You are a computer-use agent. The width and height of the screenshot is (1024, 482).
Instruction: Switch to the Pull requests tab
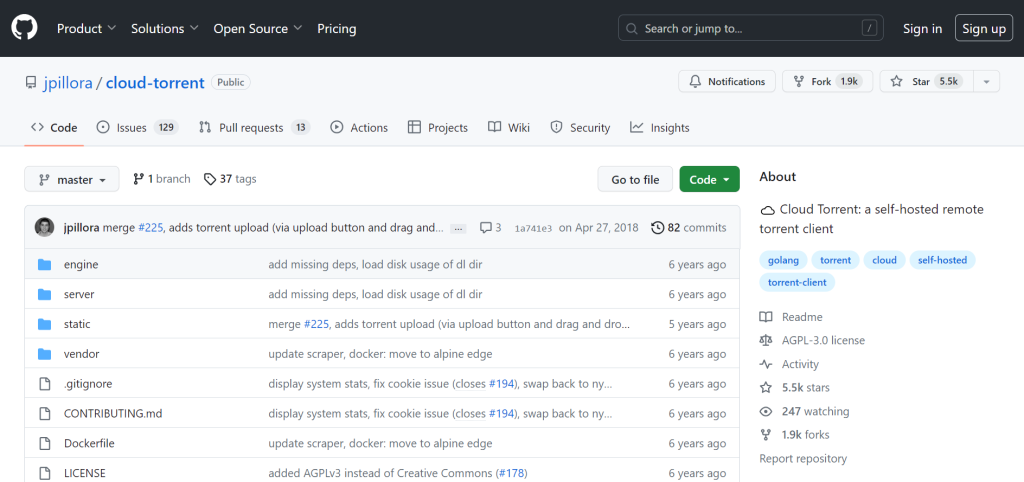254,128
